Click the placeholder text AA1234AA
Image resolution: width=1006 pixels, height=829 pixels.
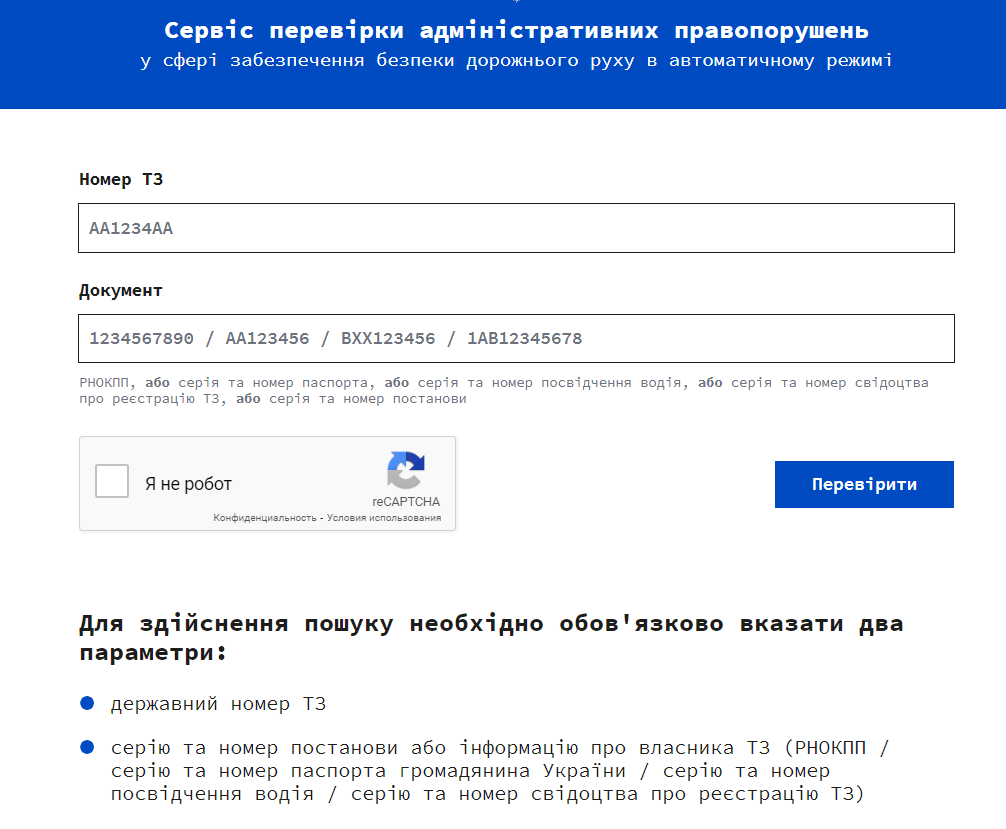click(129, 228)
